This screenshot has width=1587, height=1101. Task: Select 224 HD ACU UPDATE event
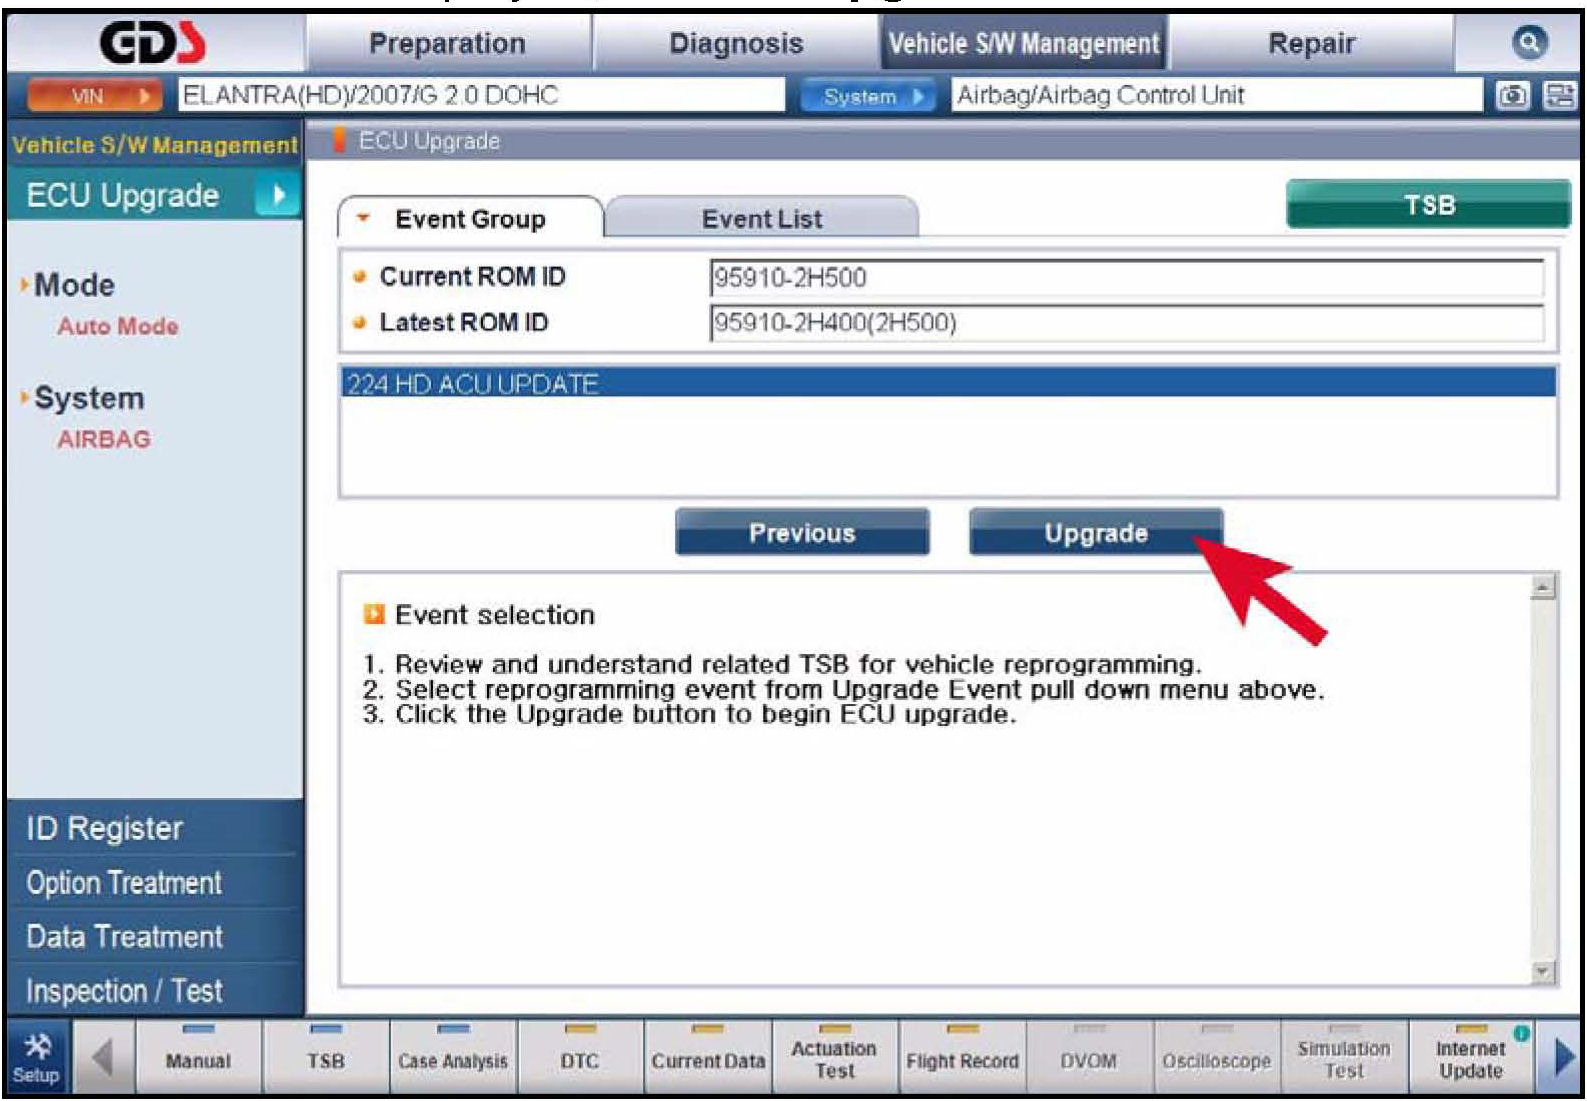(x=948, y=383)
